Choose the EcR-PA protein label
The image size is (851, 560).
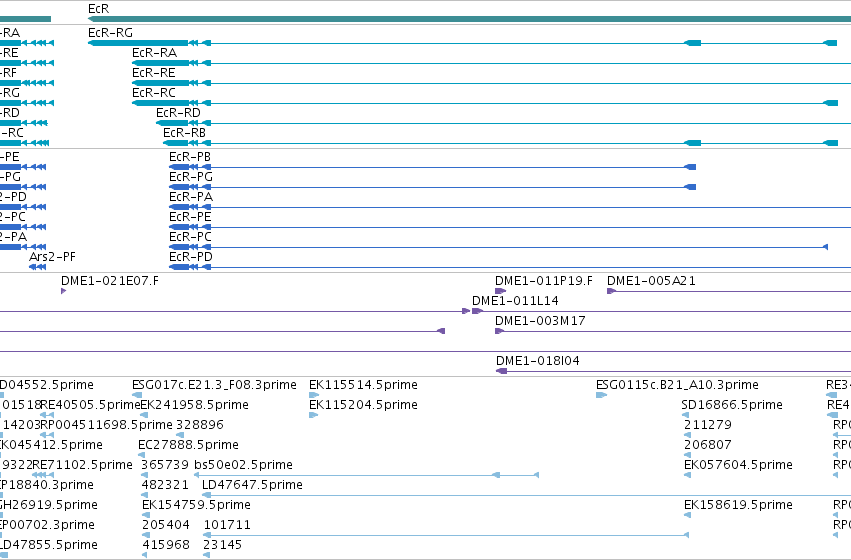pyautogui.click(x=190, y=197)
